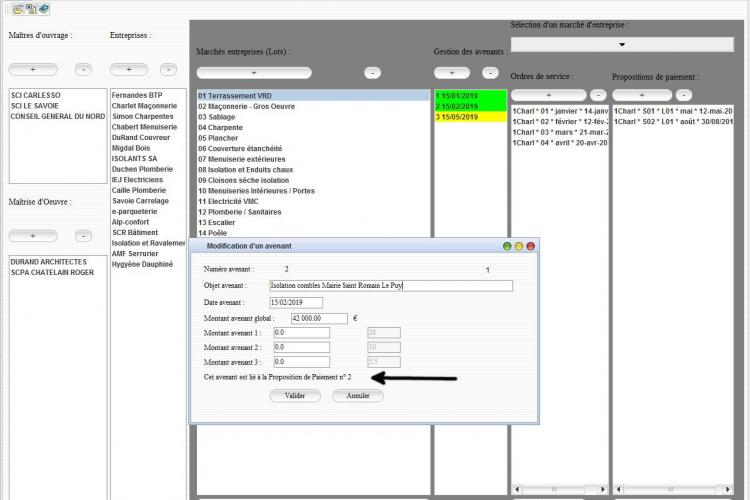This screenshot has height=500, width=750.
Task: Open the Sélection d'un marché d'entreprise dropdown
Action: tap(622, 44)
